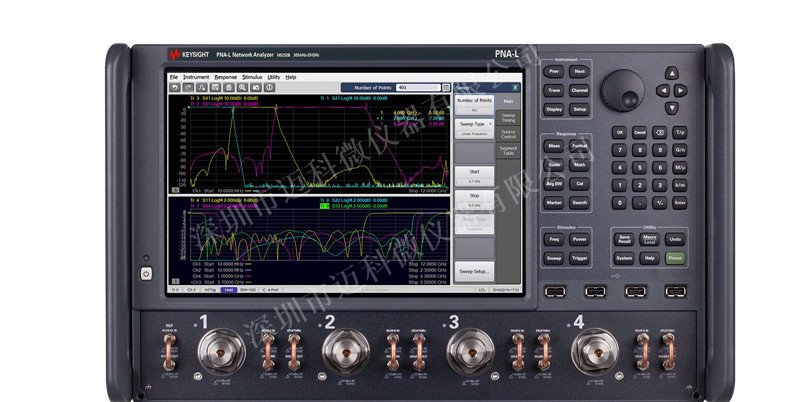Click the magnifier zoom icon in the toolbar
Image resolution: width=800 pixels, height=402 pixels.
[242, 88]
